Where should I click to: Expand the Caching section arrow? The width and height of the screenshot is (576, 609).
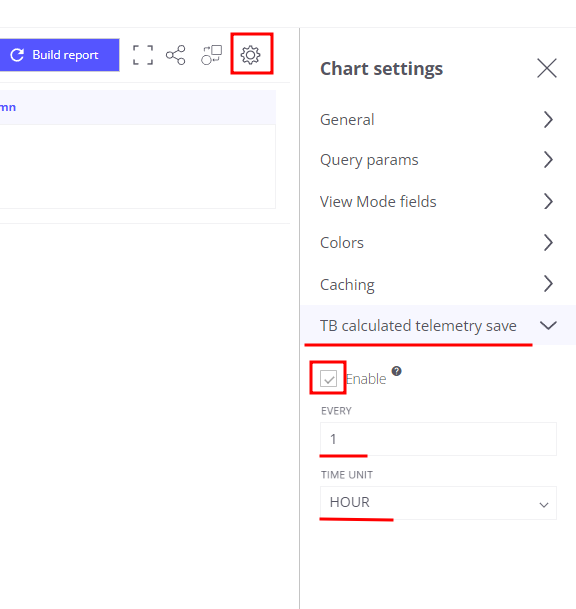coord(548,284)
